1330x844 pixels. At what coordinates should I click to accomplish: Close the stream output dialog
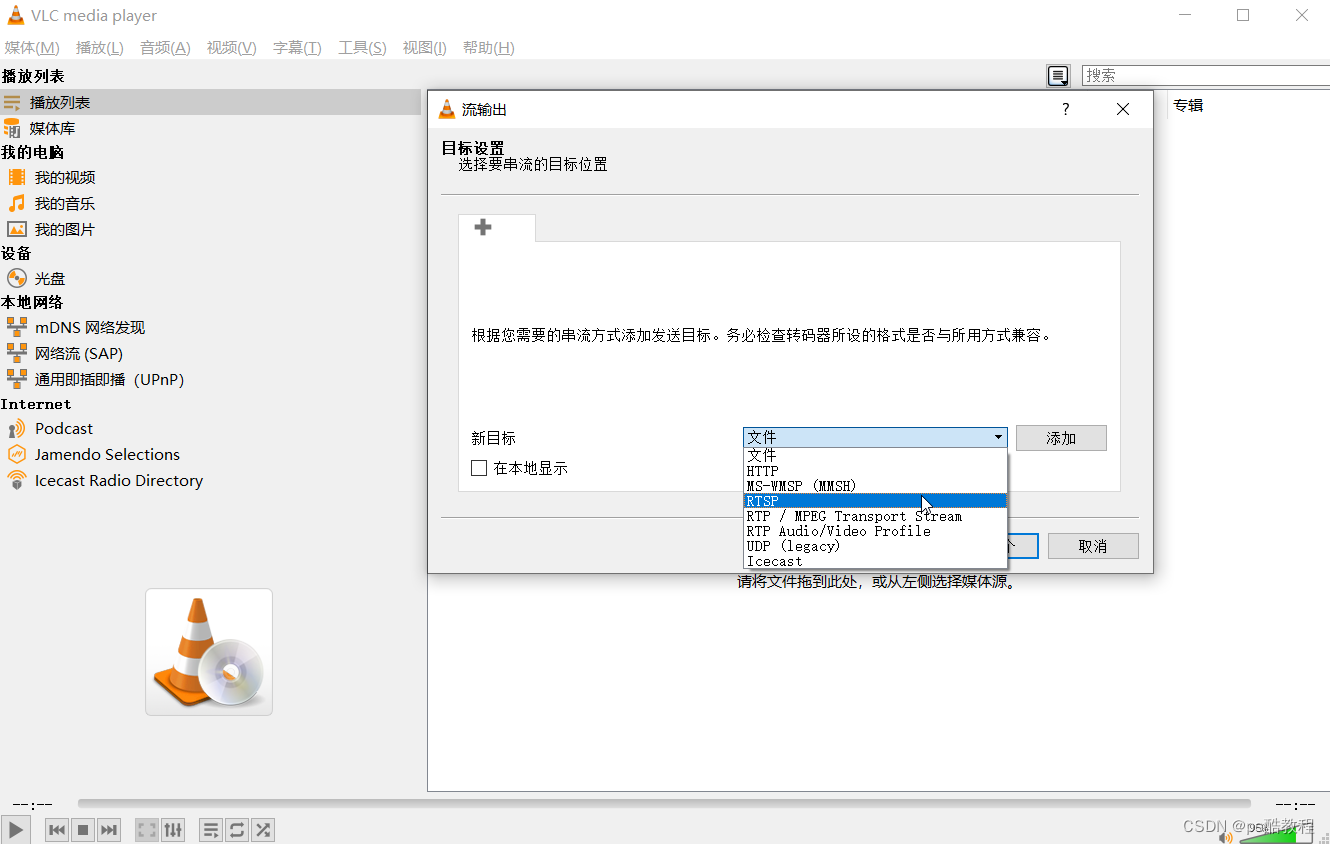(x=1123, y=109)
